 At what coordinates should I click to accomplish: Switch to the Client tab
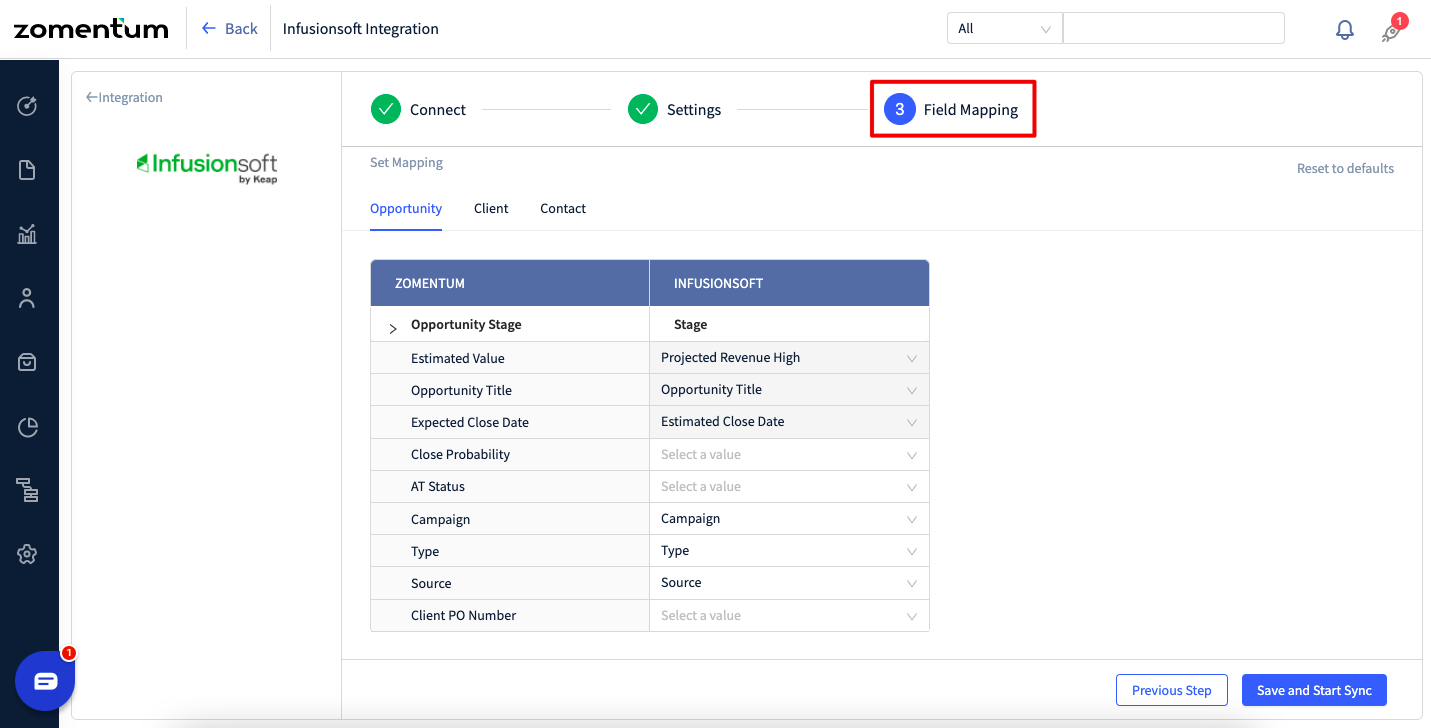pyautogui.click(x=491, y=208)
